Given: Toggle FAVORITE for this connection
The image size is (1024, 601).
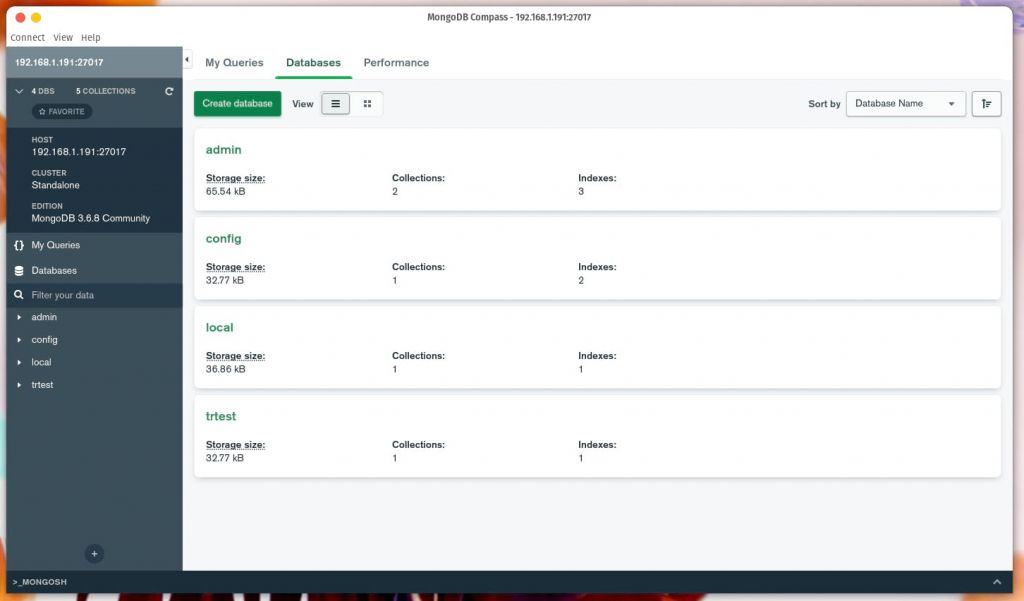Looking at the screenshot, I should click(61, 111).
